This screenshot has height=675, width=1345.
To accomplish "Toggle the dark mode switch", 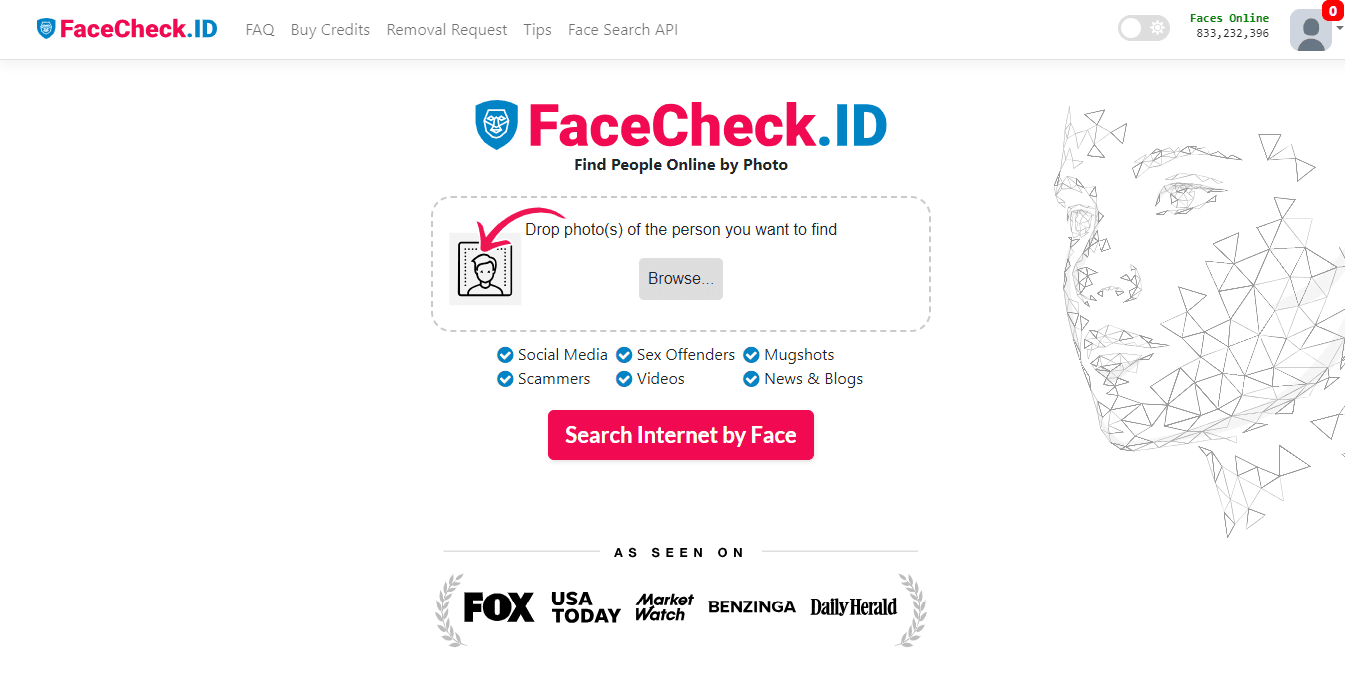I will (1144, 28).
